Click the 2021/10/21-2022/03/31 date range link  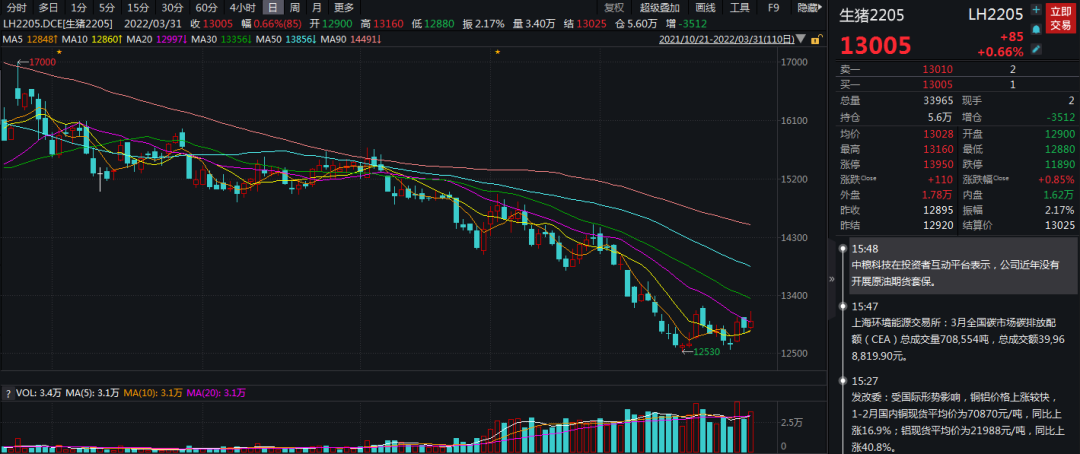728,39
